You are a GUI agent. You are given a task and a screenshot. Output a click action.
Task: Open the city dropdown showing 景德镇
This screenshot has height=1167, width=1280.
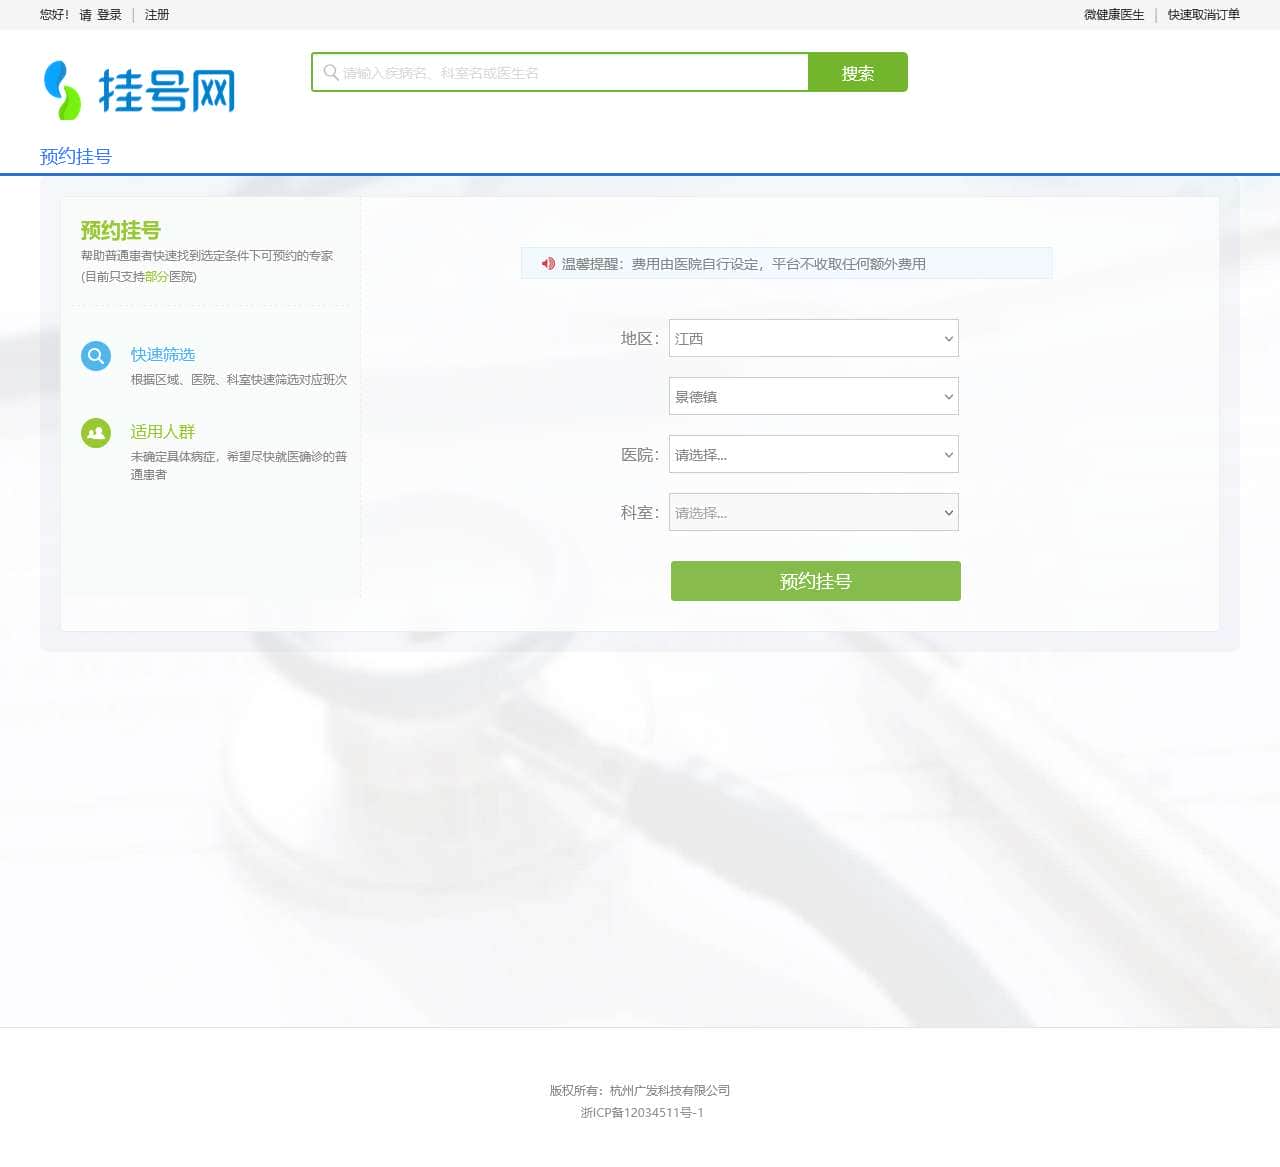coord(812,396)
